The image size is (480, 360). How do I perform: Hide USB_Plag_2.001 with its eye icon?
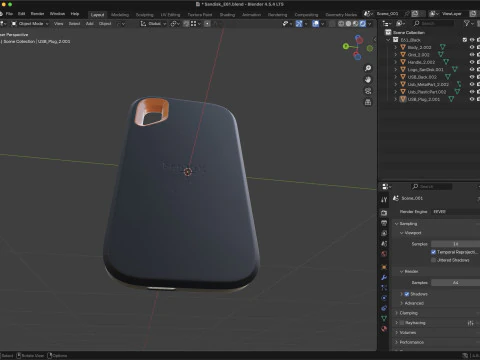pyautogui.click(x=472, y=99)
